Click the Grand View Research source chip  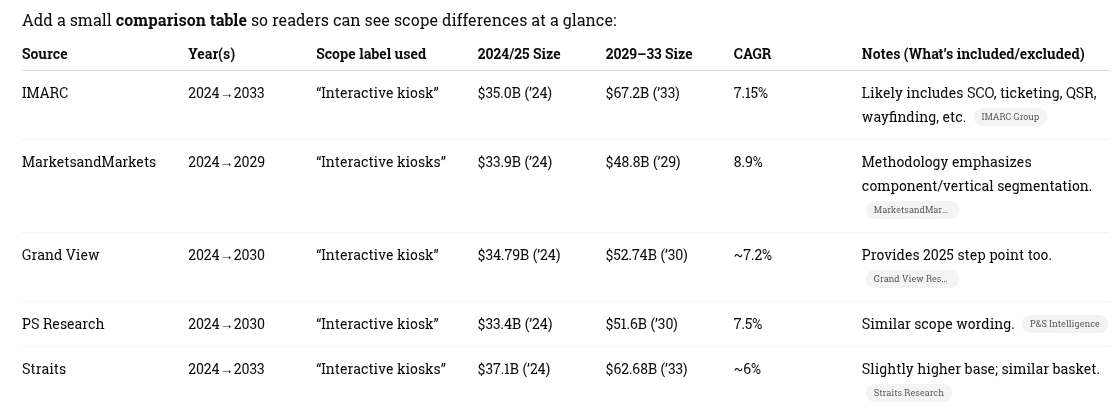coord(910,279)
